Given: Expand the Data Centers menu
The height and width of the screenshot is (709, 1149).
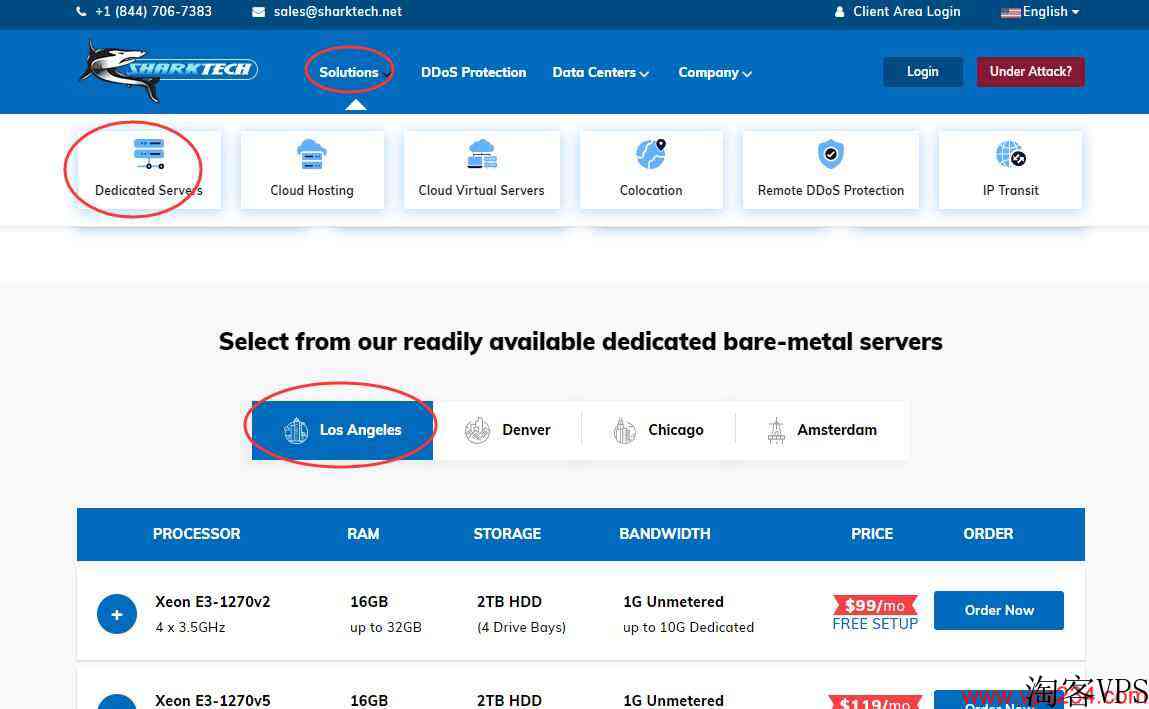Looking at the screenshot, I should tap(600, 72).
